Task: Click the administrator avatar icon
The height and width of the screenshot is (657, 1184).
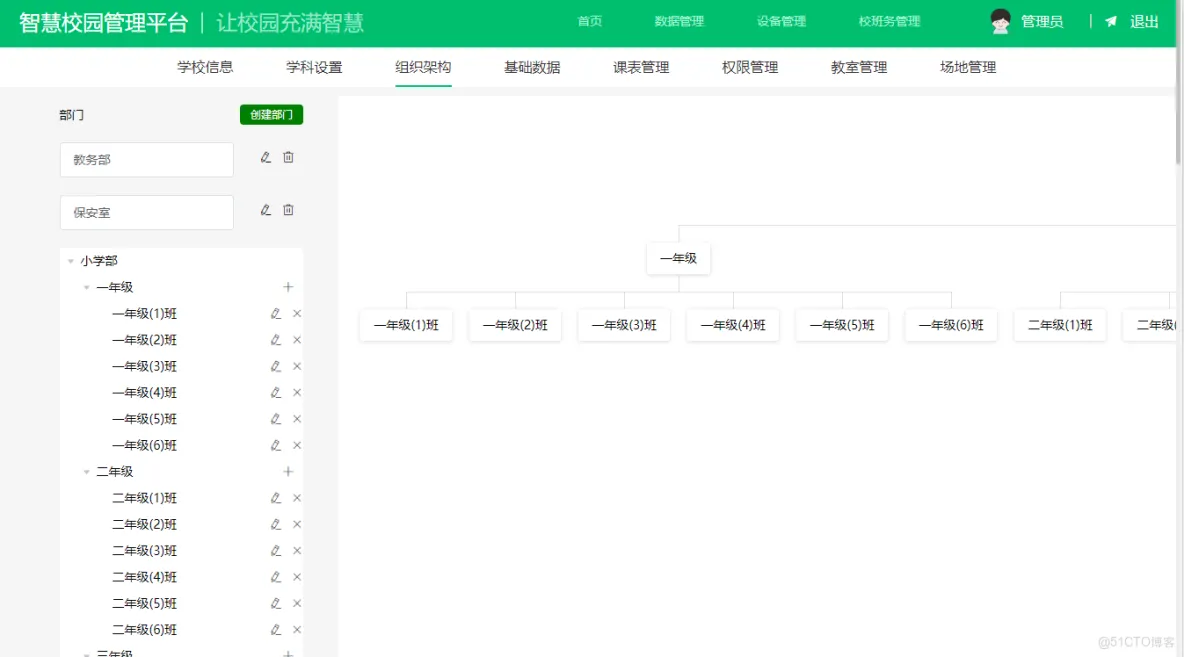Action: [1001, 21]
